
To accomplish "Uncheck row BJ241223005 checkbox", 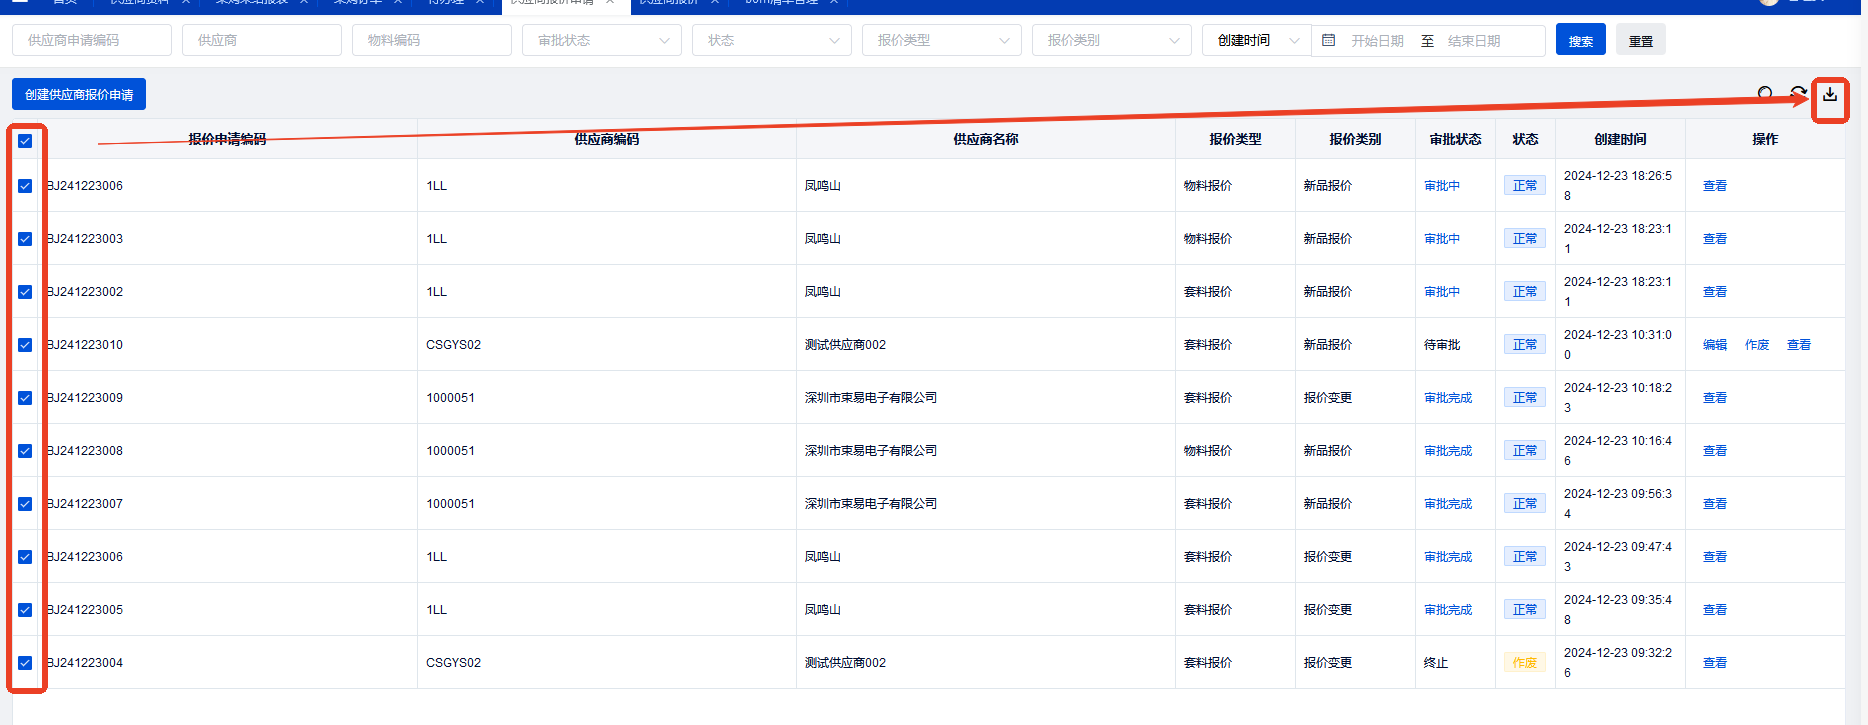I will click(x=25, y=610).
